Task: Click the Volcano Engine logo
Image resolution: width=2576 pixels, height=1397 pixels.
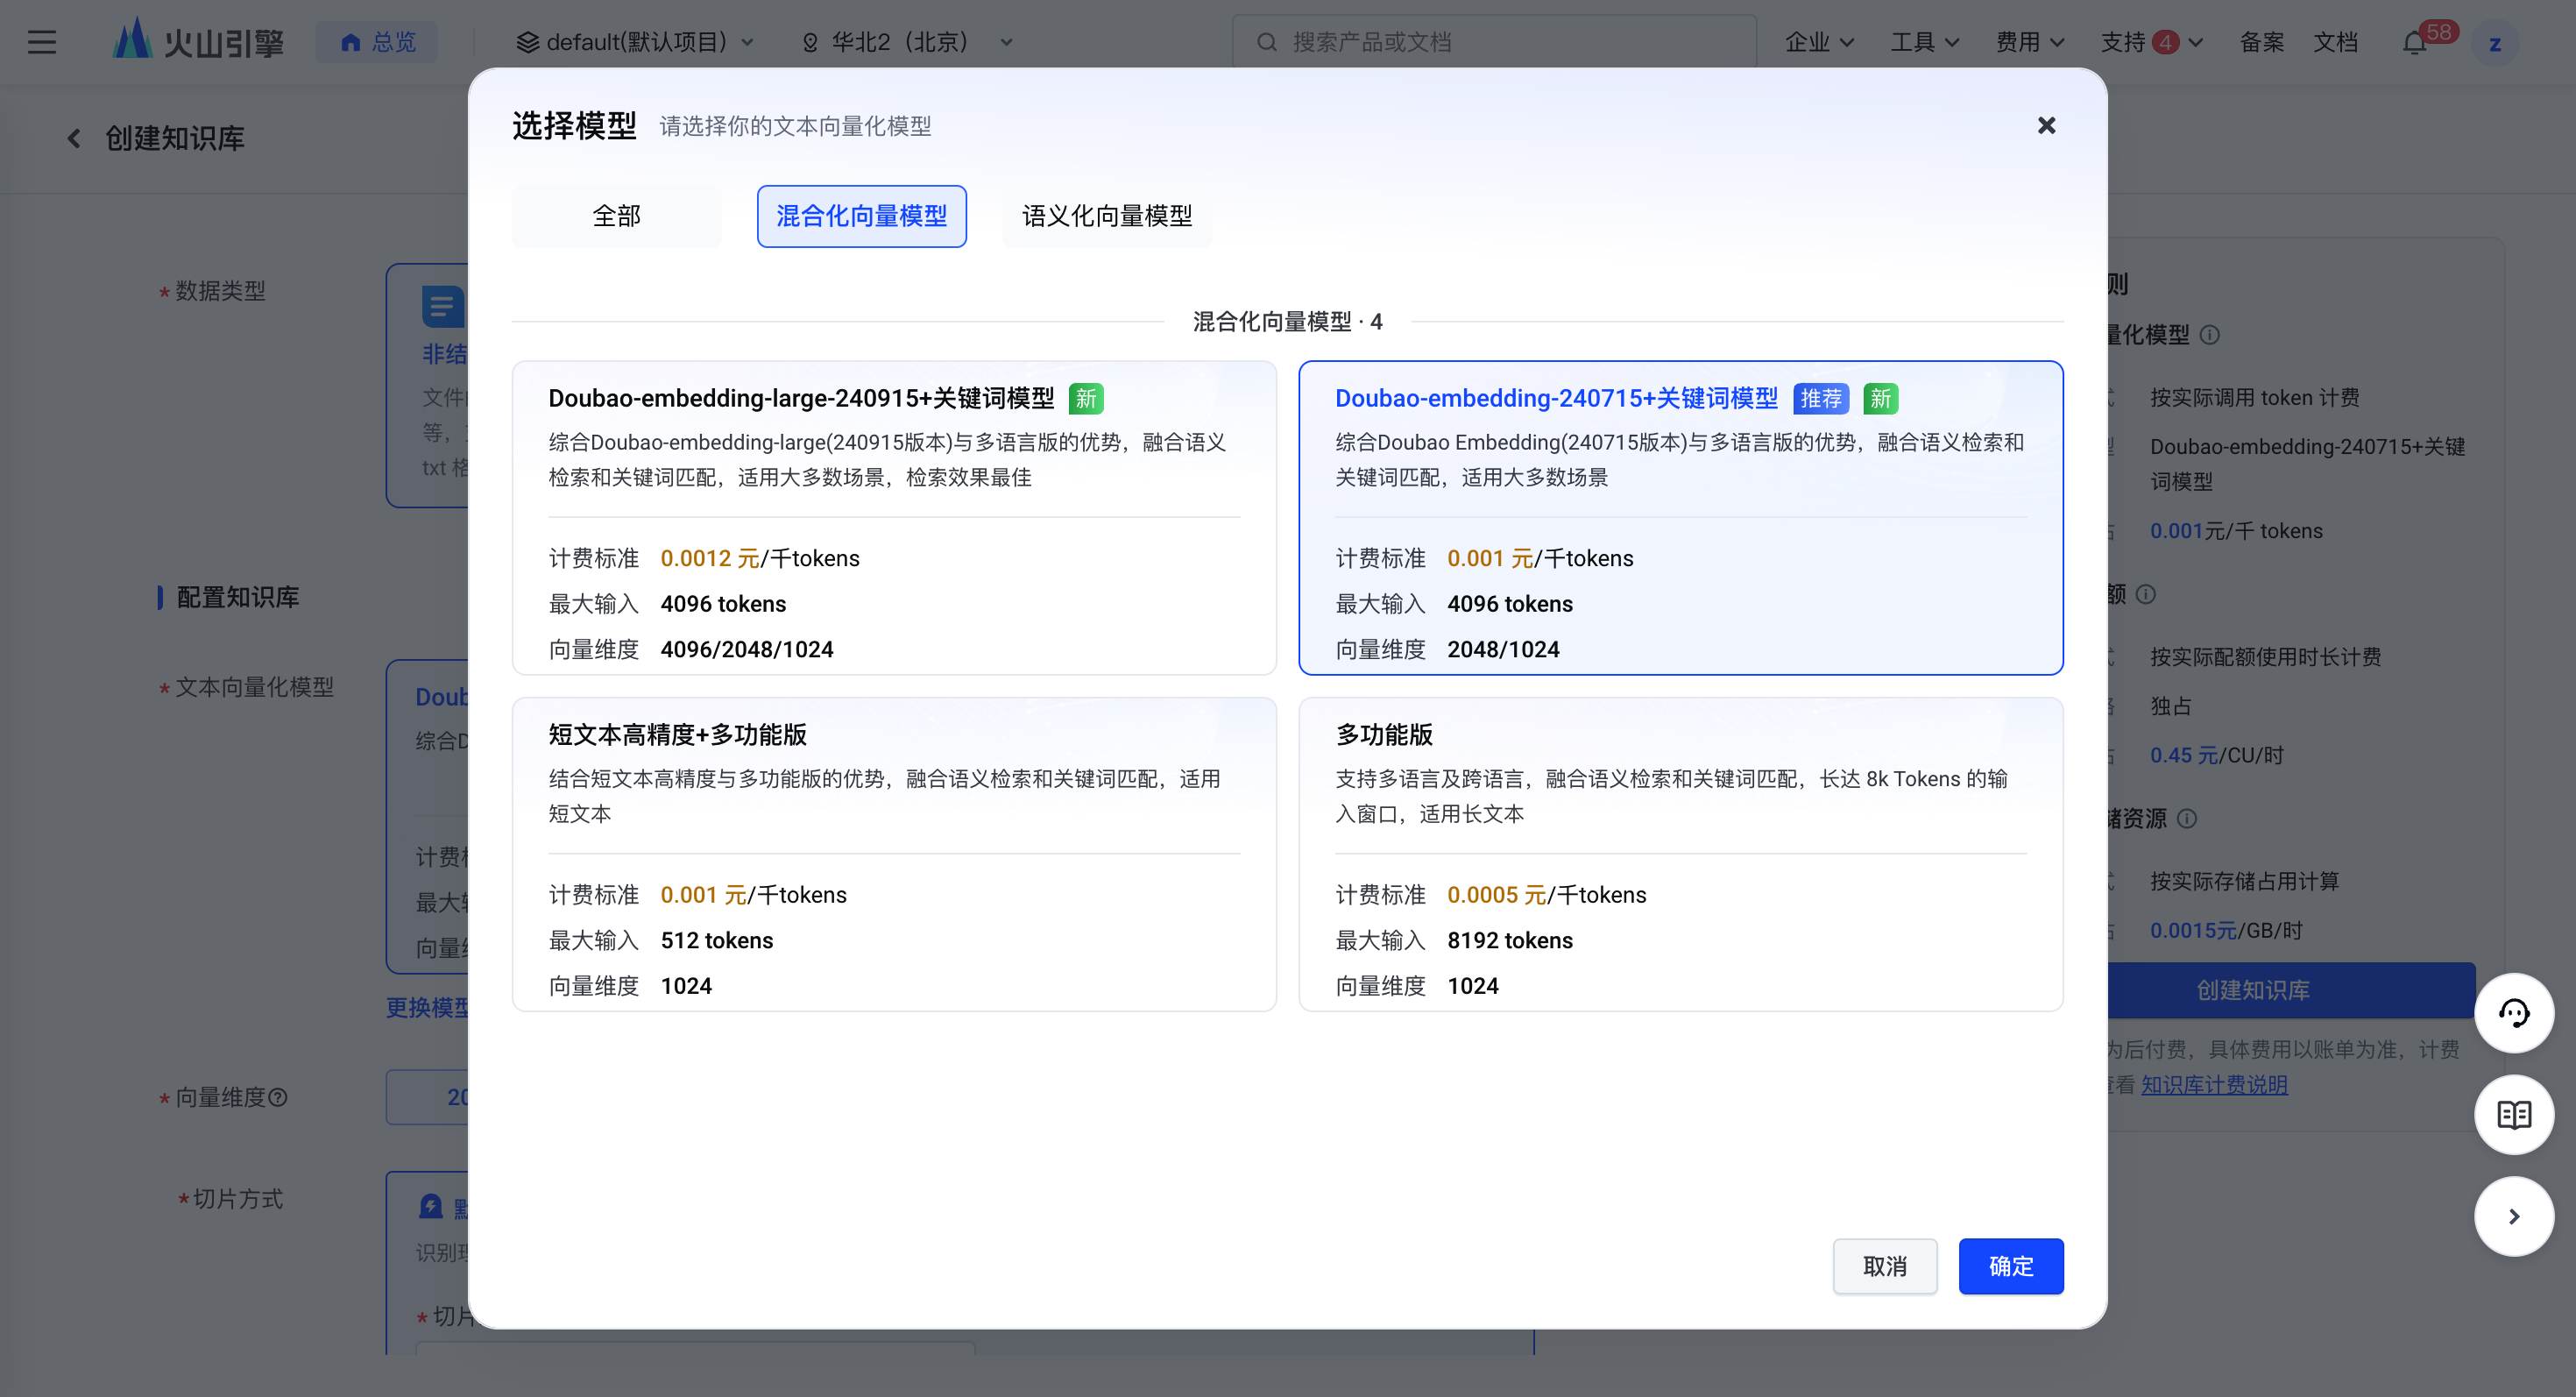Action: pyautogui.click(x=198, y=42)
